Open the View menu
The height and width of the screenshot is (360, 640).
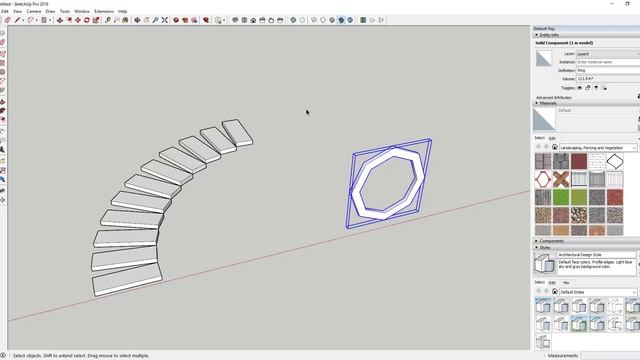point(18,11)
